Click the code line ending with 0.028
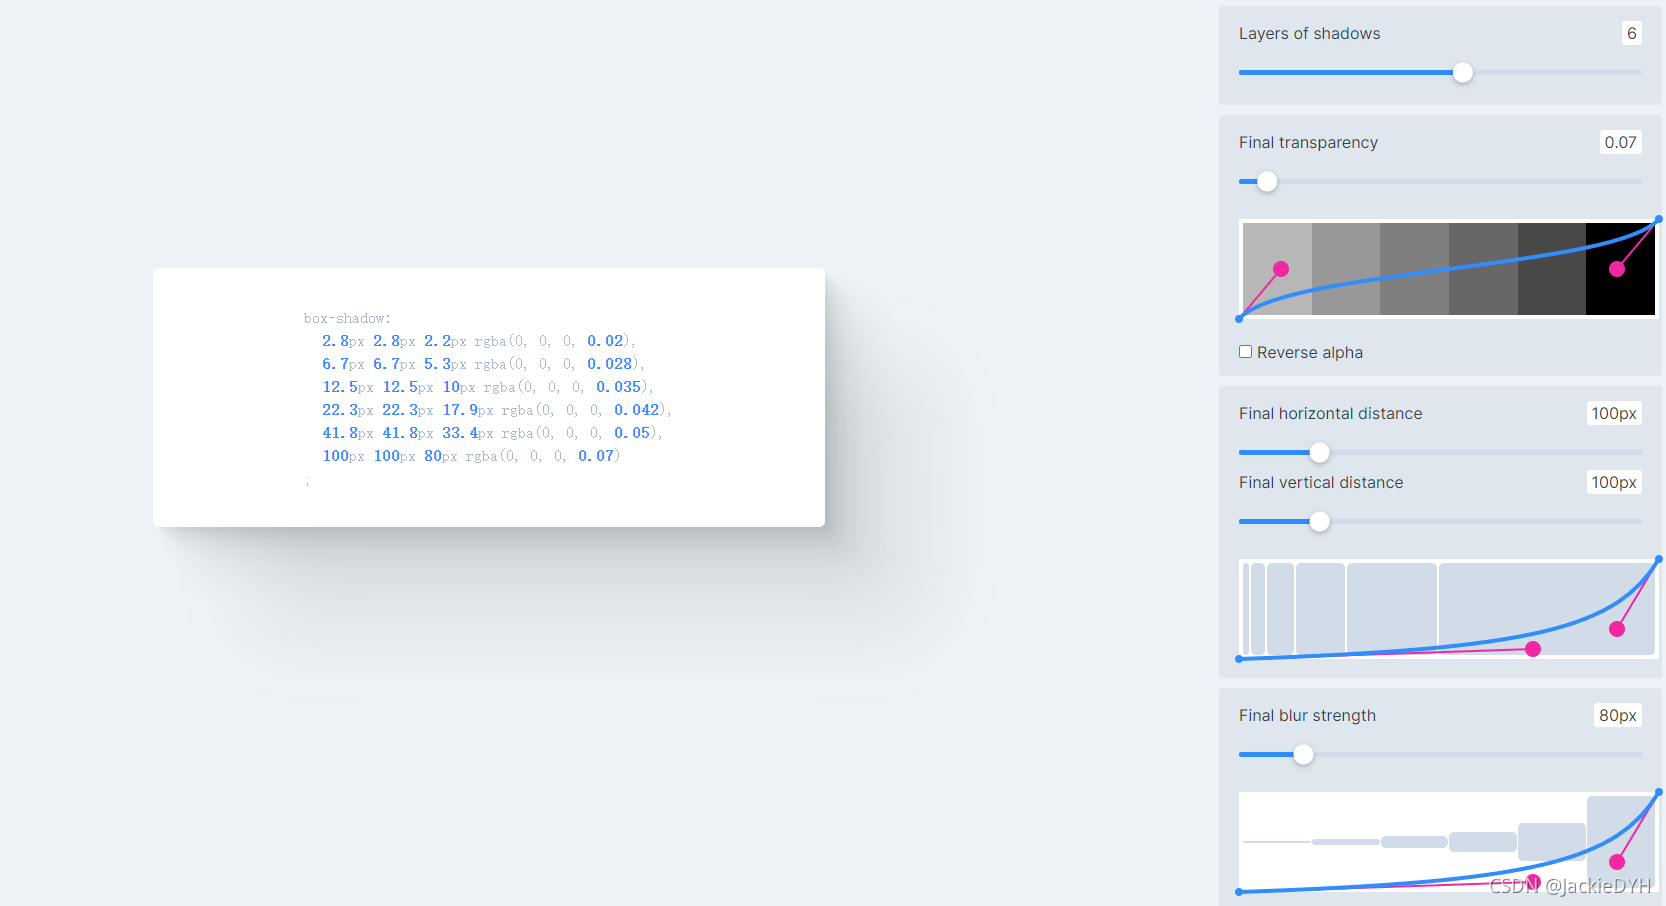 483,364
